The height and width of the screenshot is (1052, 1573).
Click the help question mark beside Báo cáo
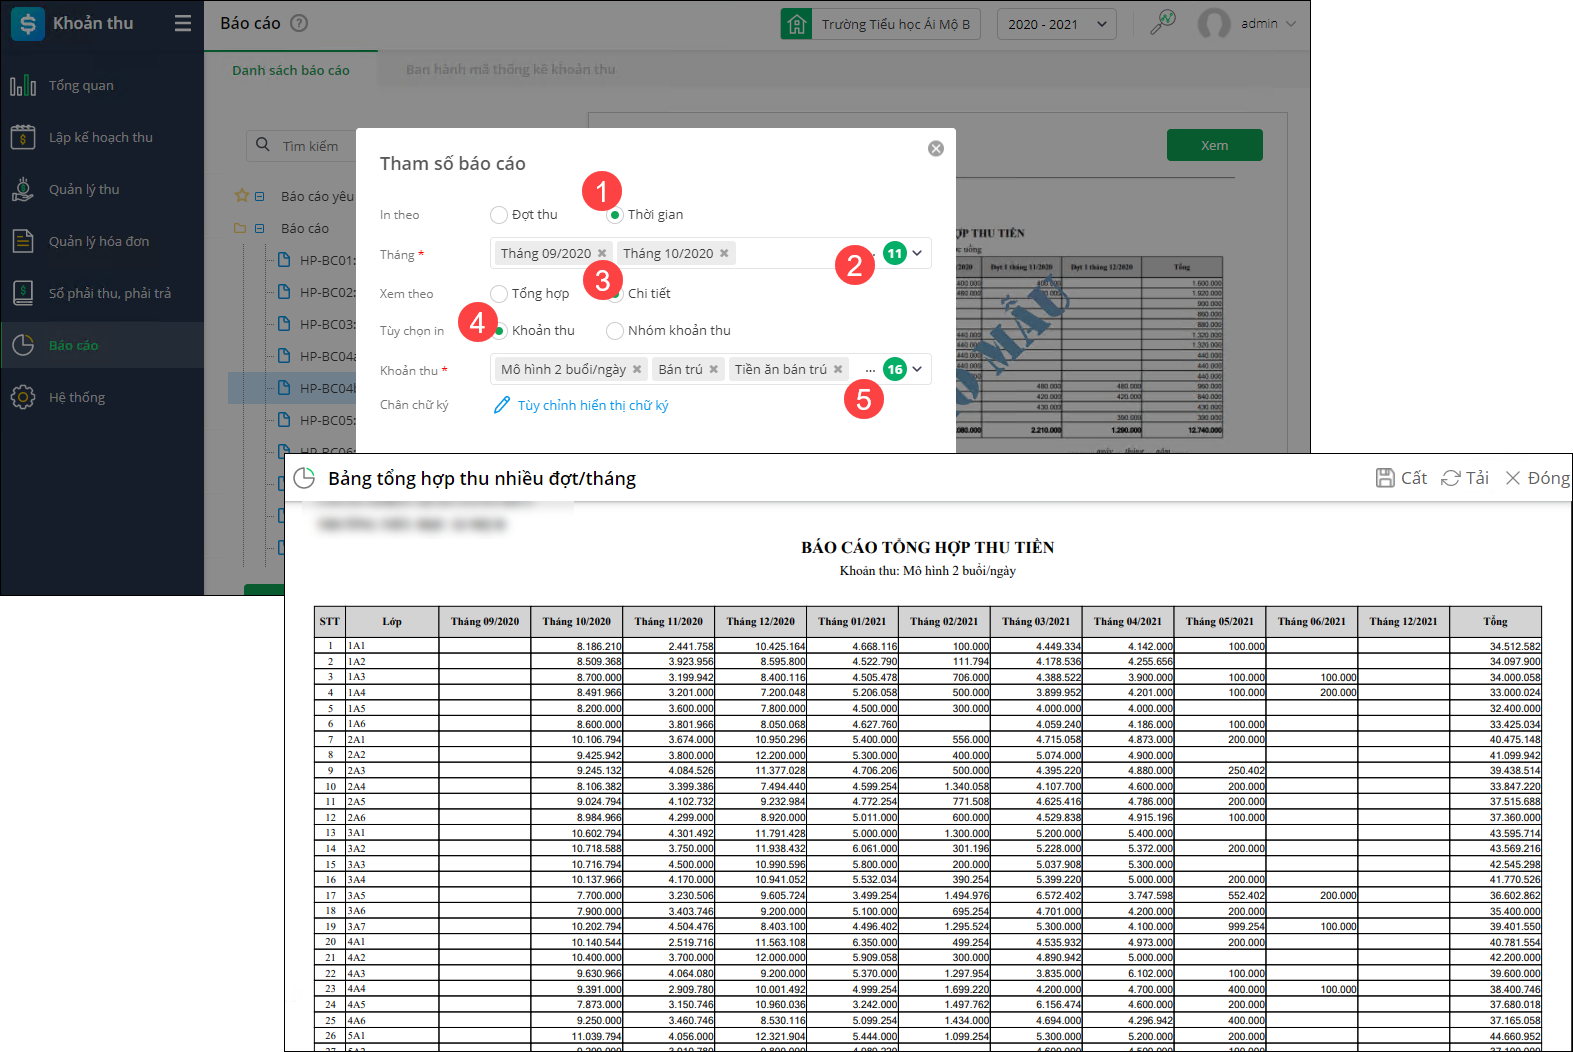tap(299, 23)
